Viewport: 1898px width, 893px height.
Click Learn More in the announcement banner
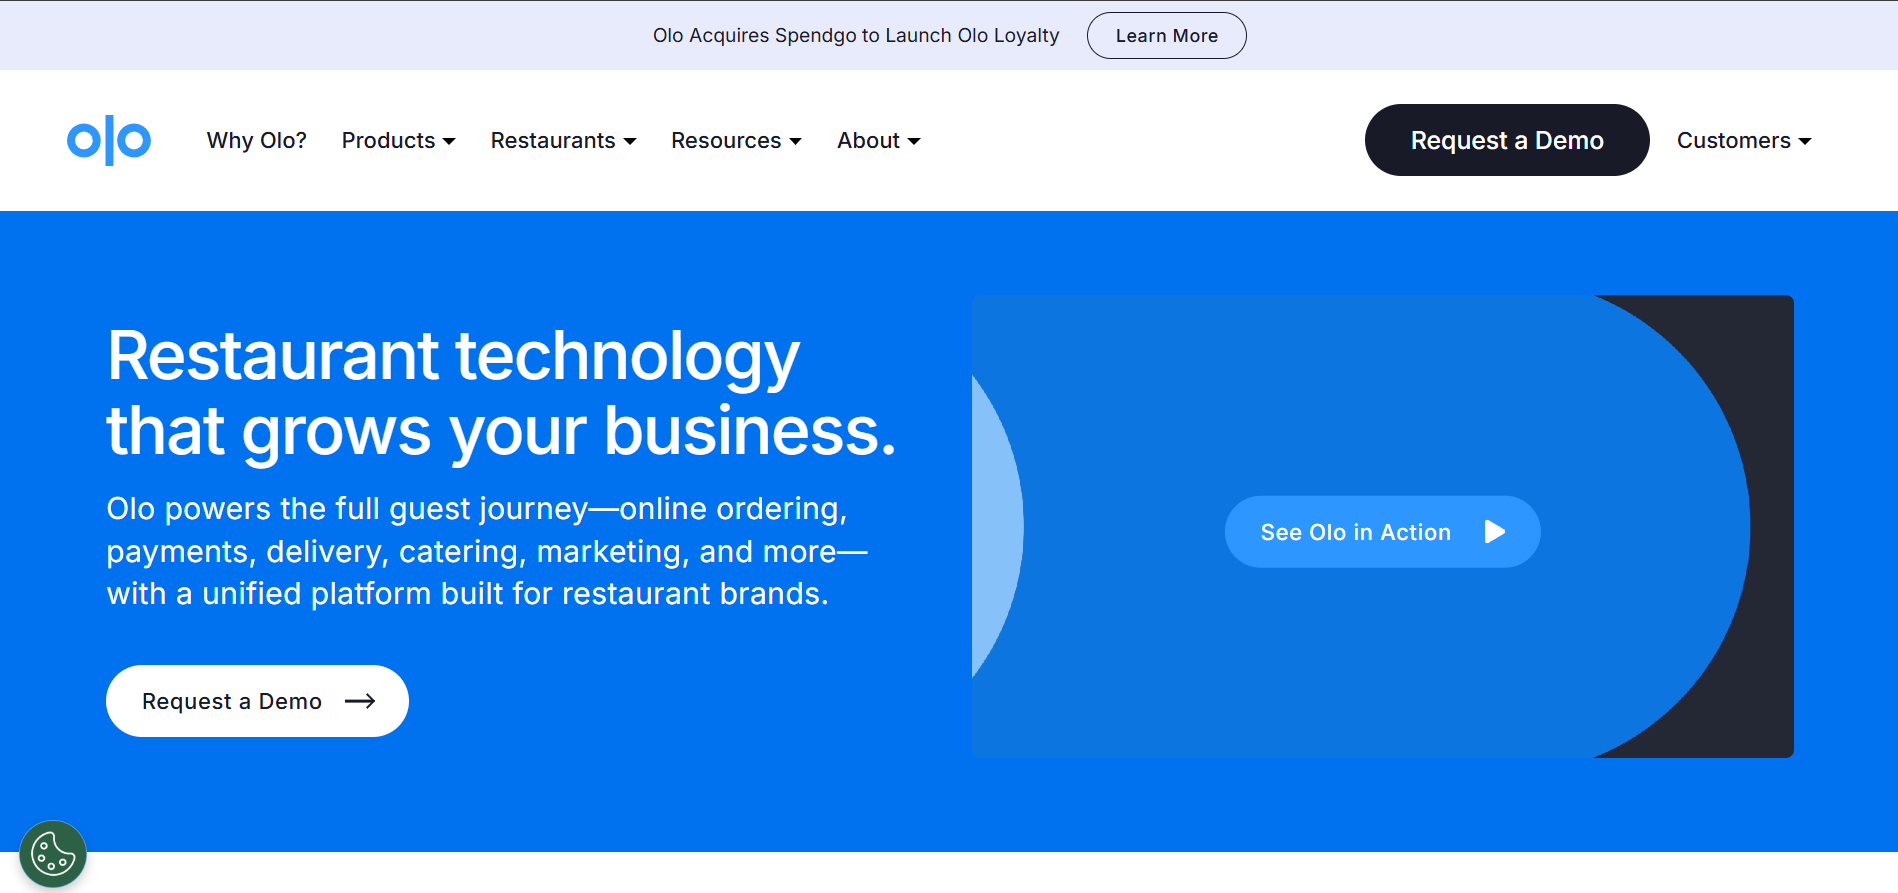tap(1166, 36)
